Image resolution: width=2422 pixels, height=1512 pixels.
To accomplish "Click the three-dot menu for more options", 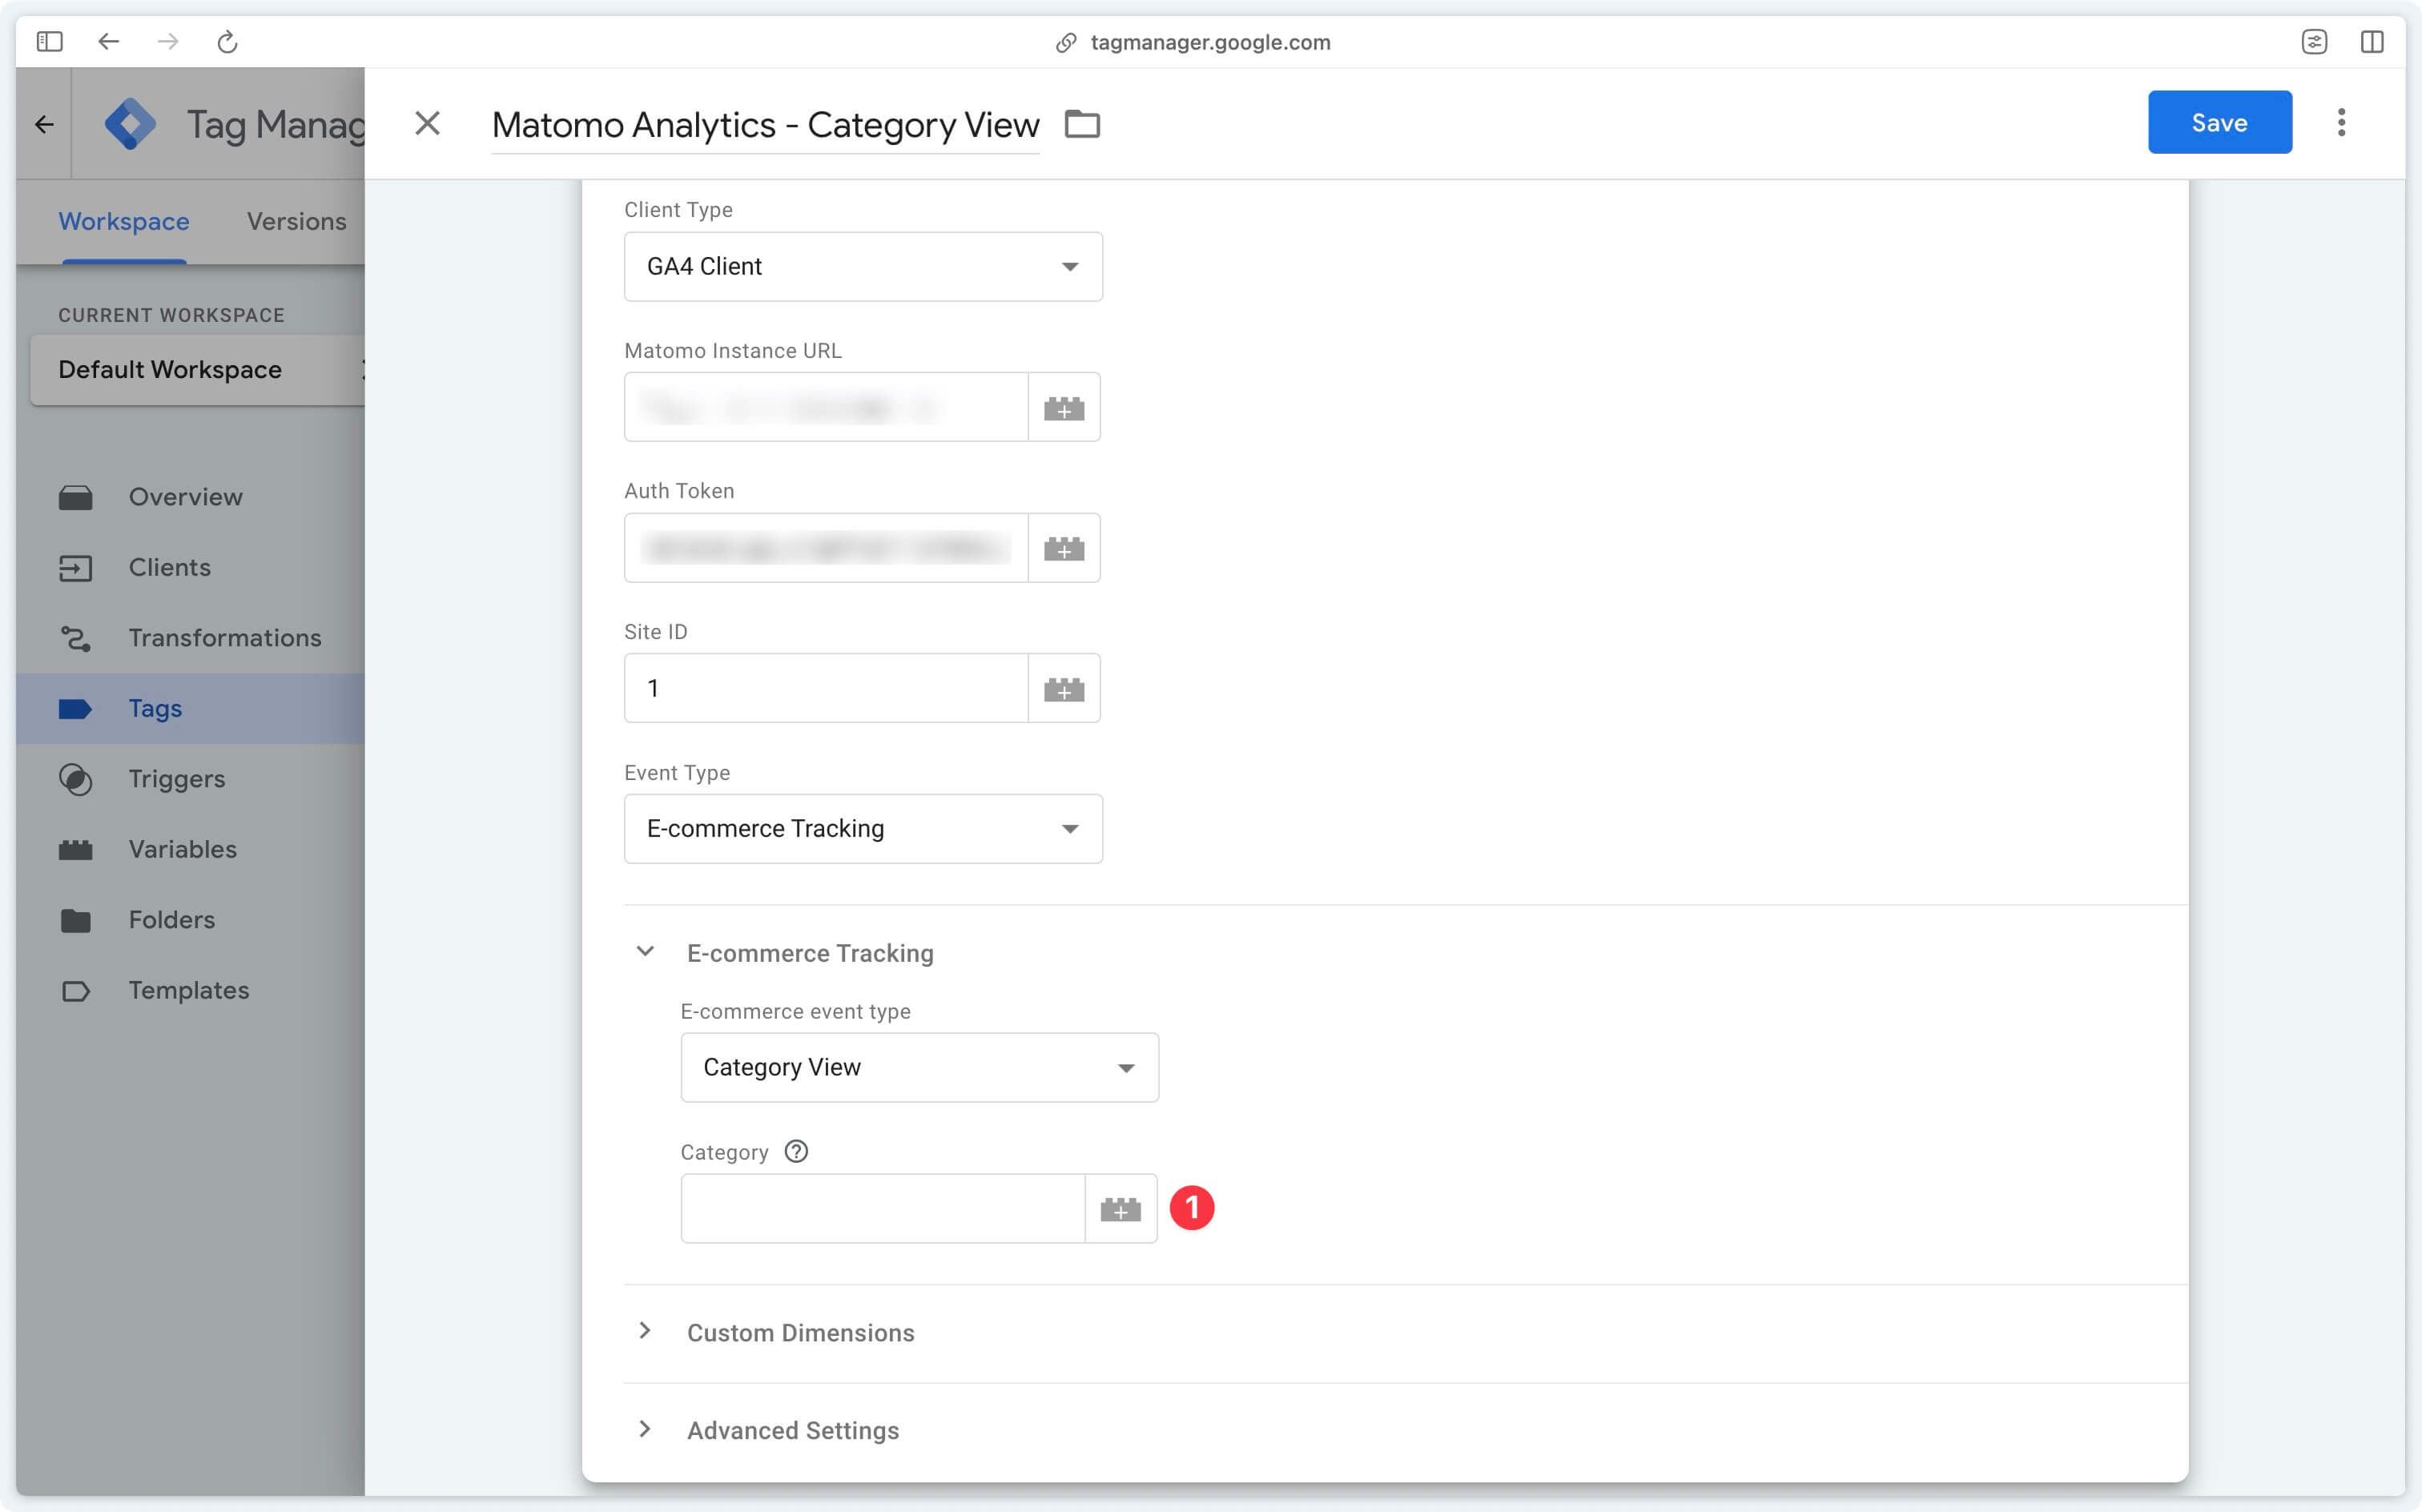I will 2344,122.
